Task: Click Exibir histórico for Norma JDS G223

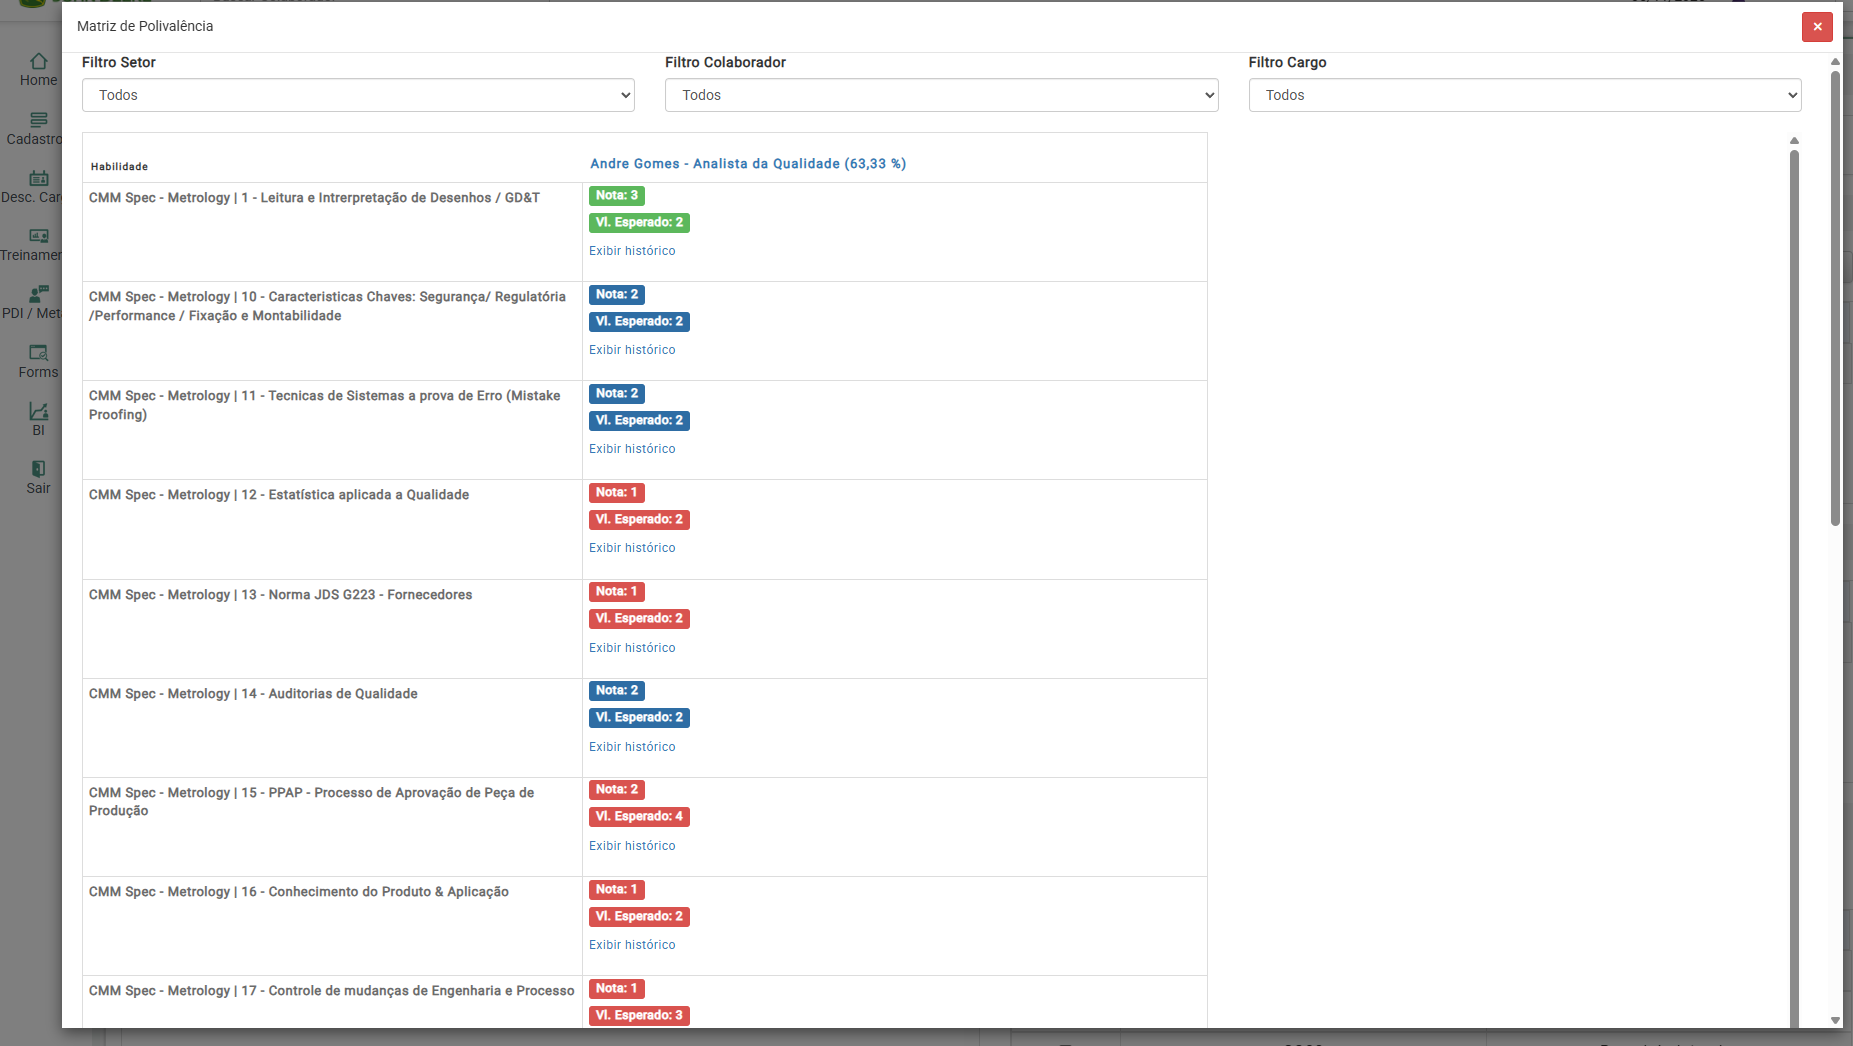Action: pos(632,648)
